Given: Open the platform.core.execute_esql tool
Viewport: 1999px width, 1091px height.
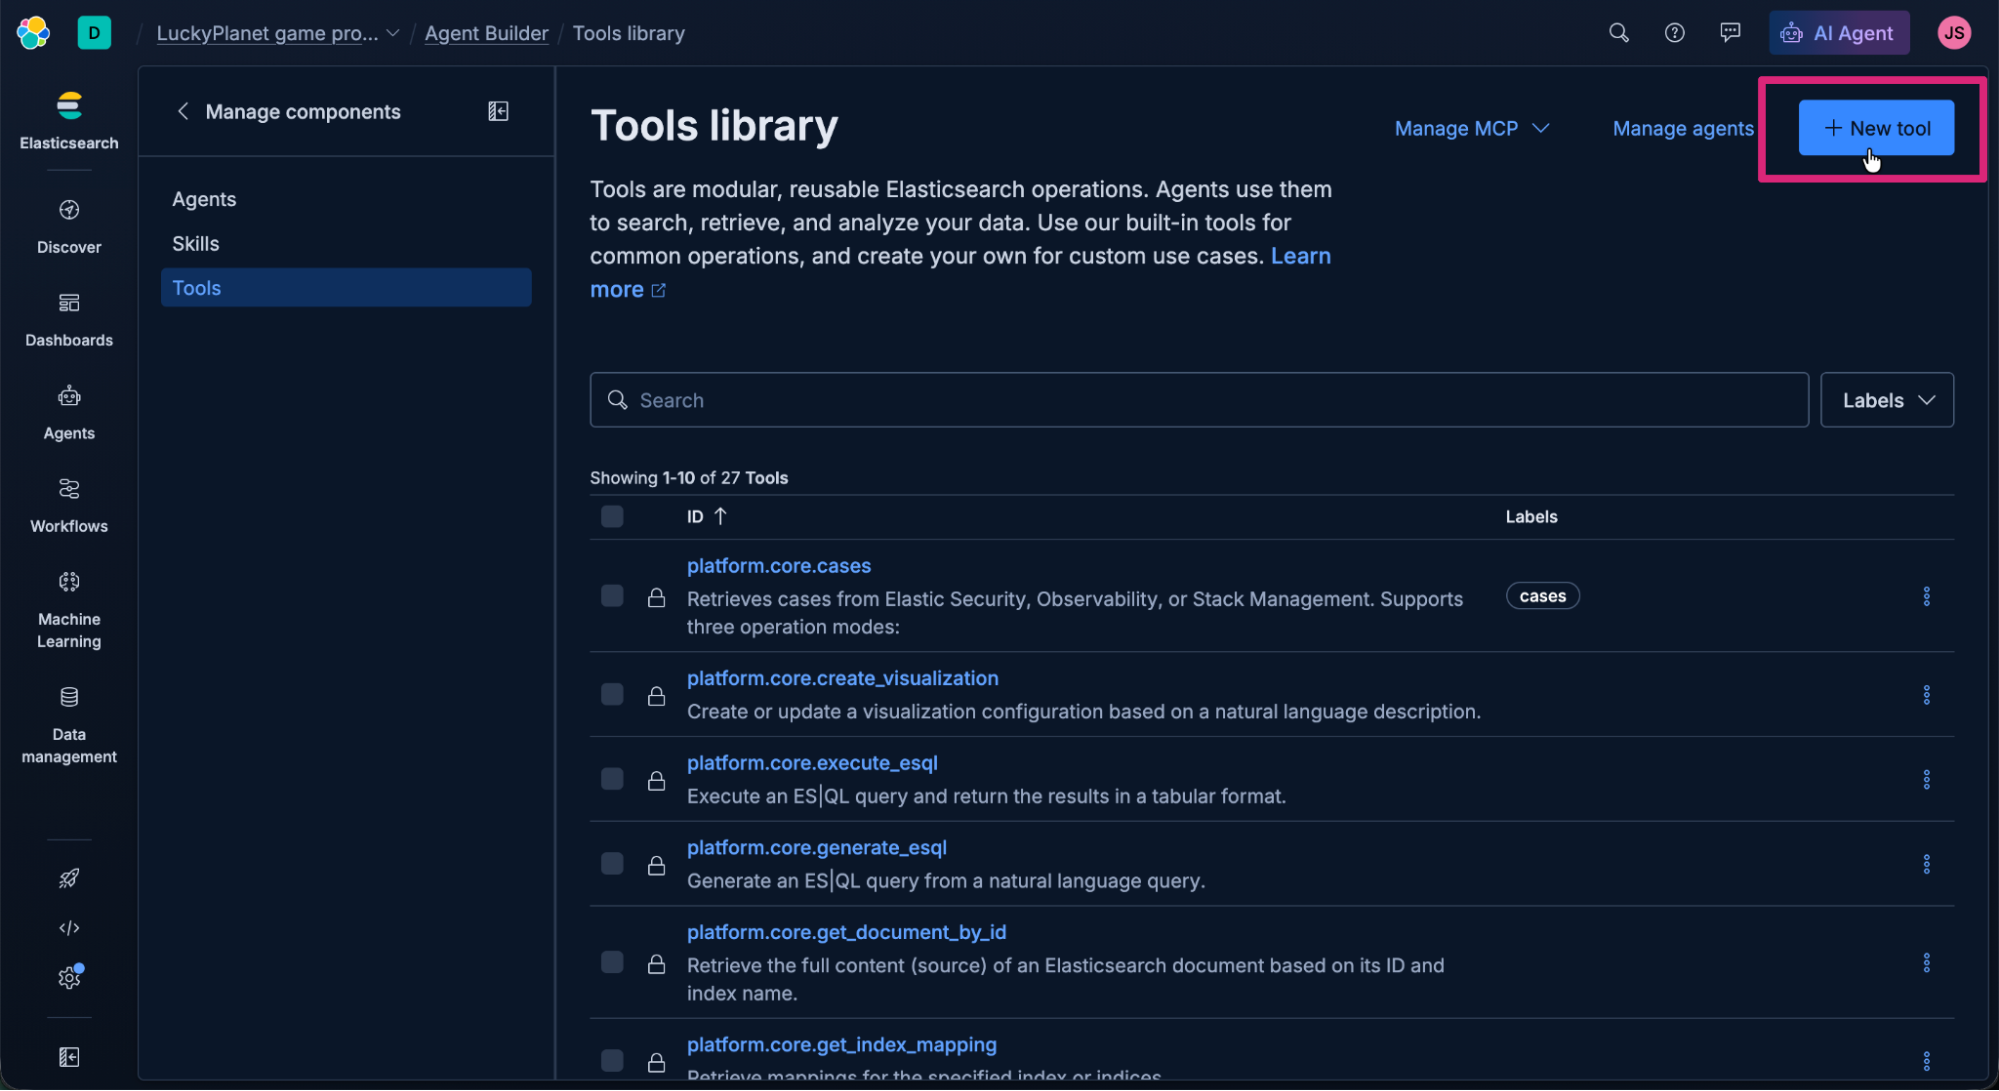Looking at the screenshot, I should tap(812, 762).
